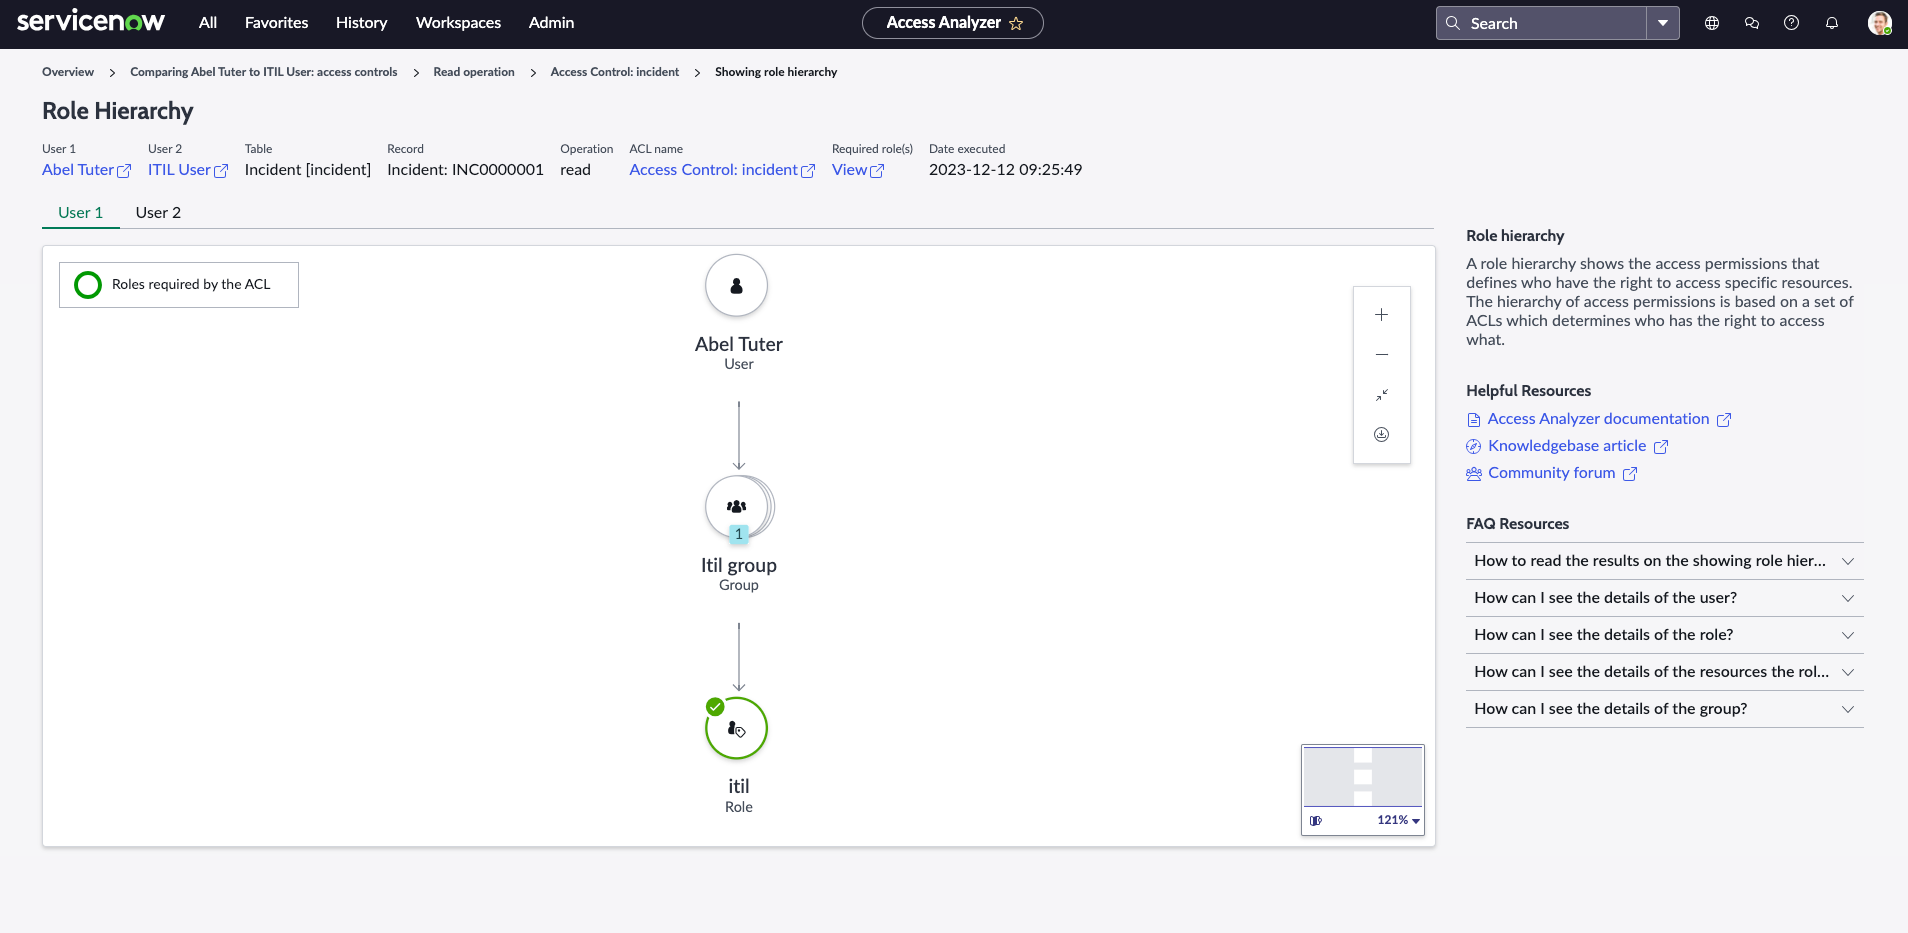Open the chat conversations icon
The image size is (1908, 933).
[x=1752, y=23]
